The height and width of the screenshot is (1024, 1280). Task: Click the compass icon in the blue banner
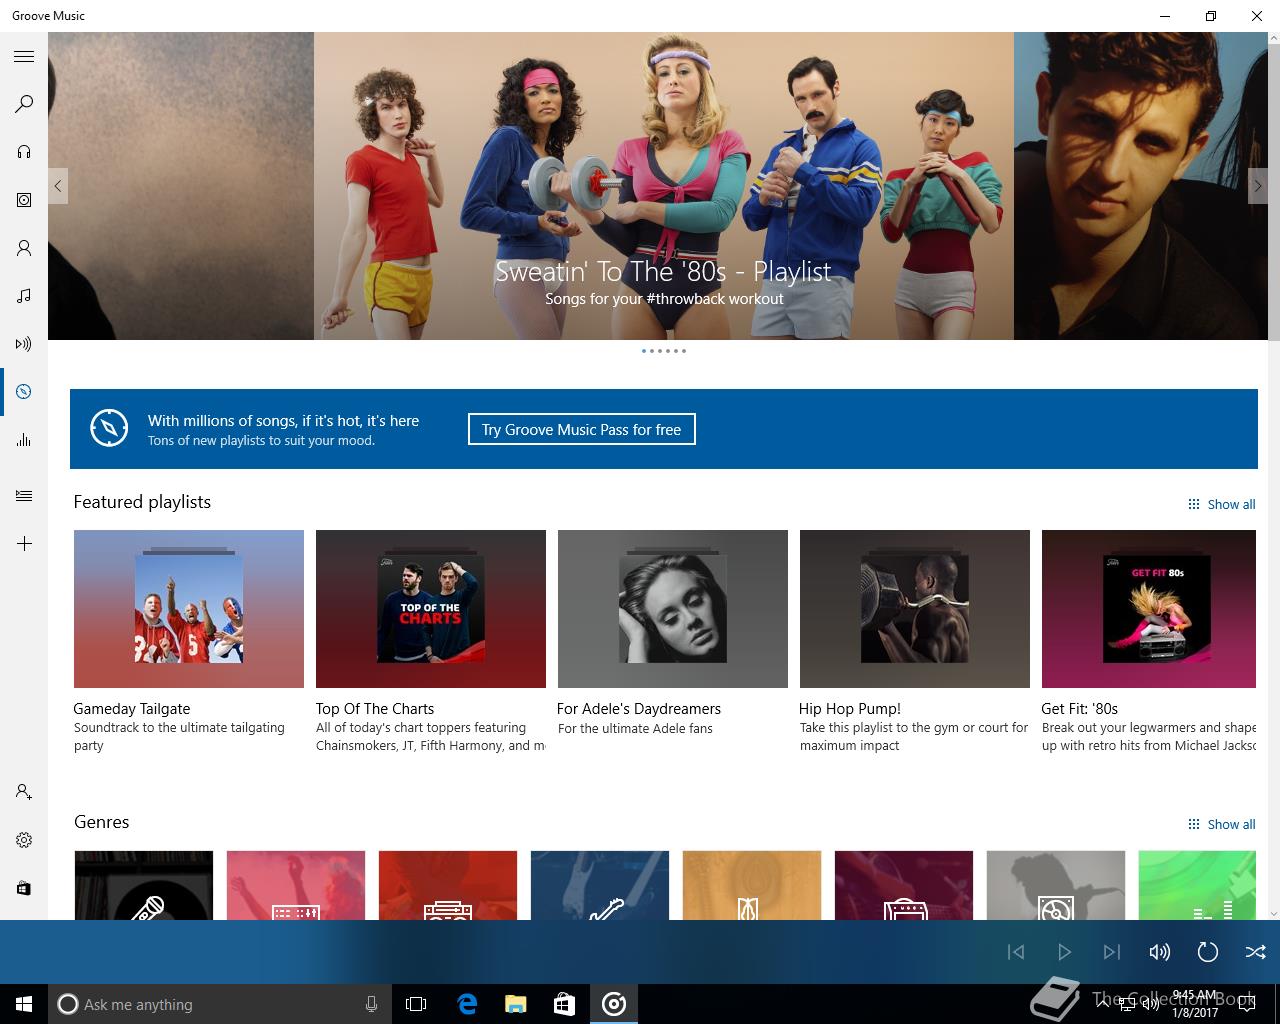coord(109,428)
